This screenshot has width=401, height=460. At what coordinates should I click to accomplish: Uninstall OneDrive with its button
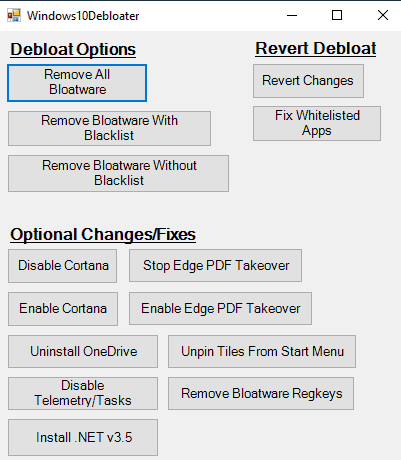tap(83, 352)
